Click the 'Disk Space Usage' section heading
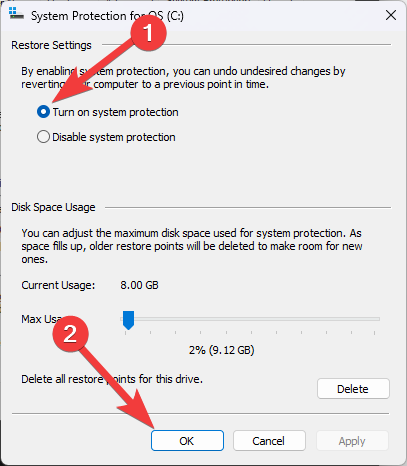The image size is (407, 466). click(53, 207)
